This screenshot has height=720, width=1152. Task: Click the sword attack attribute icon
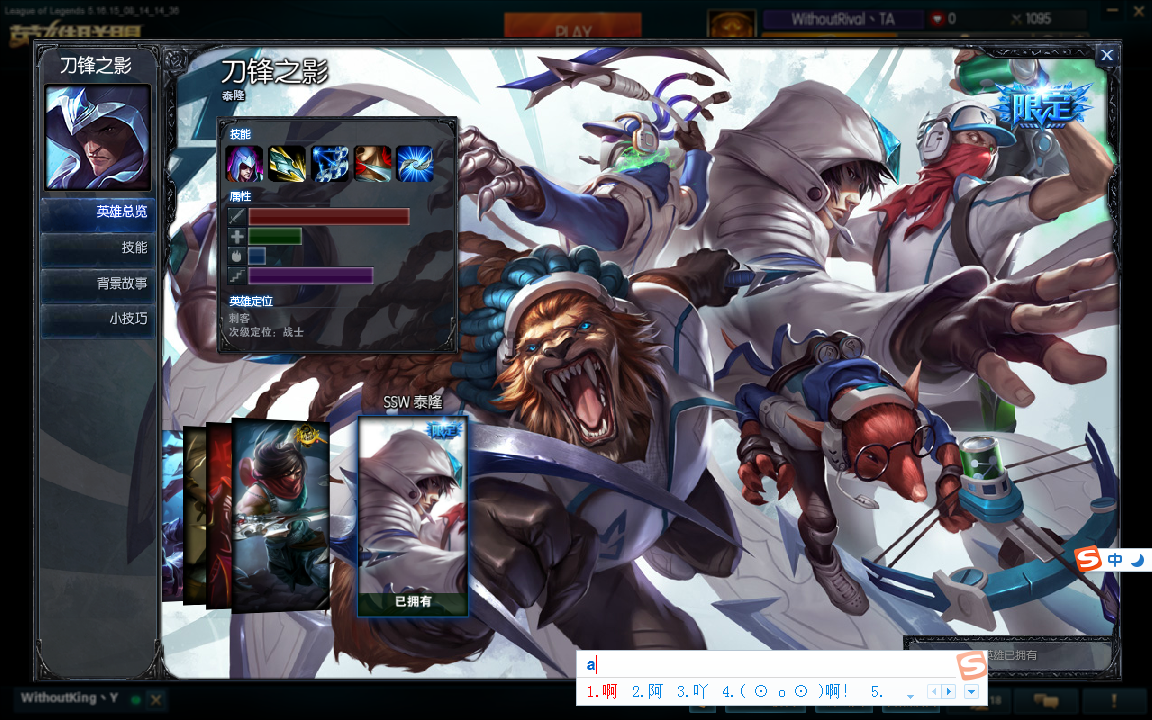237,216
